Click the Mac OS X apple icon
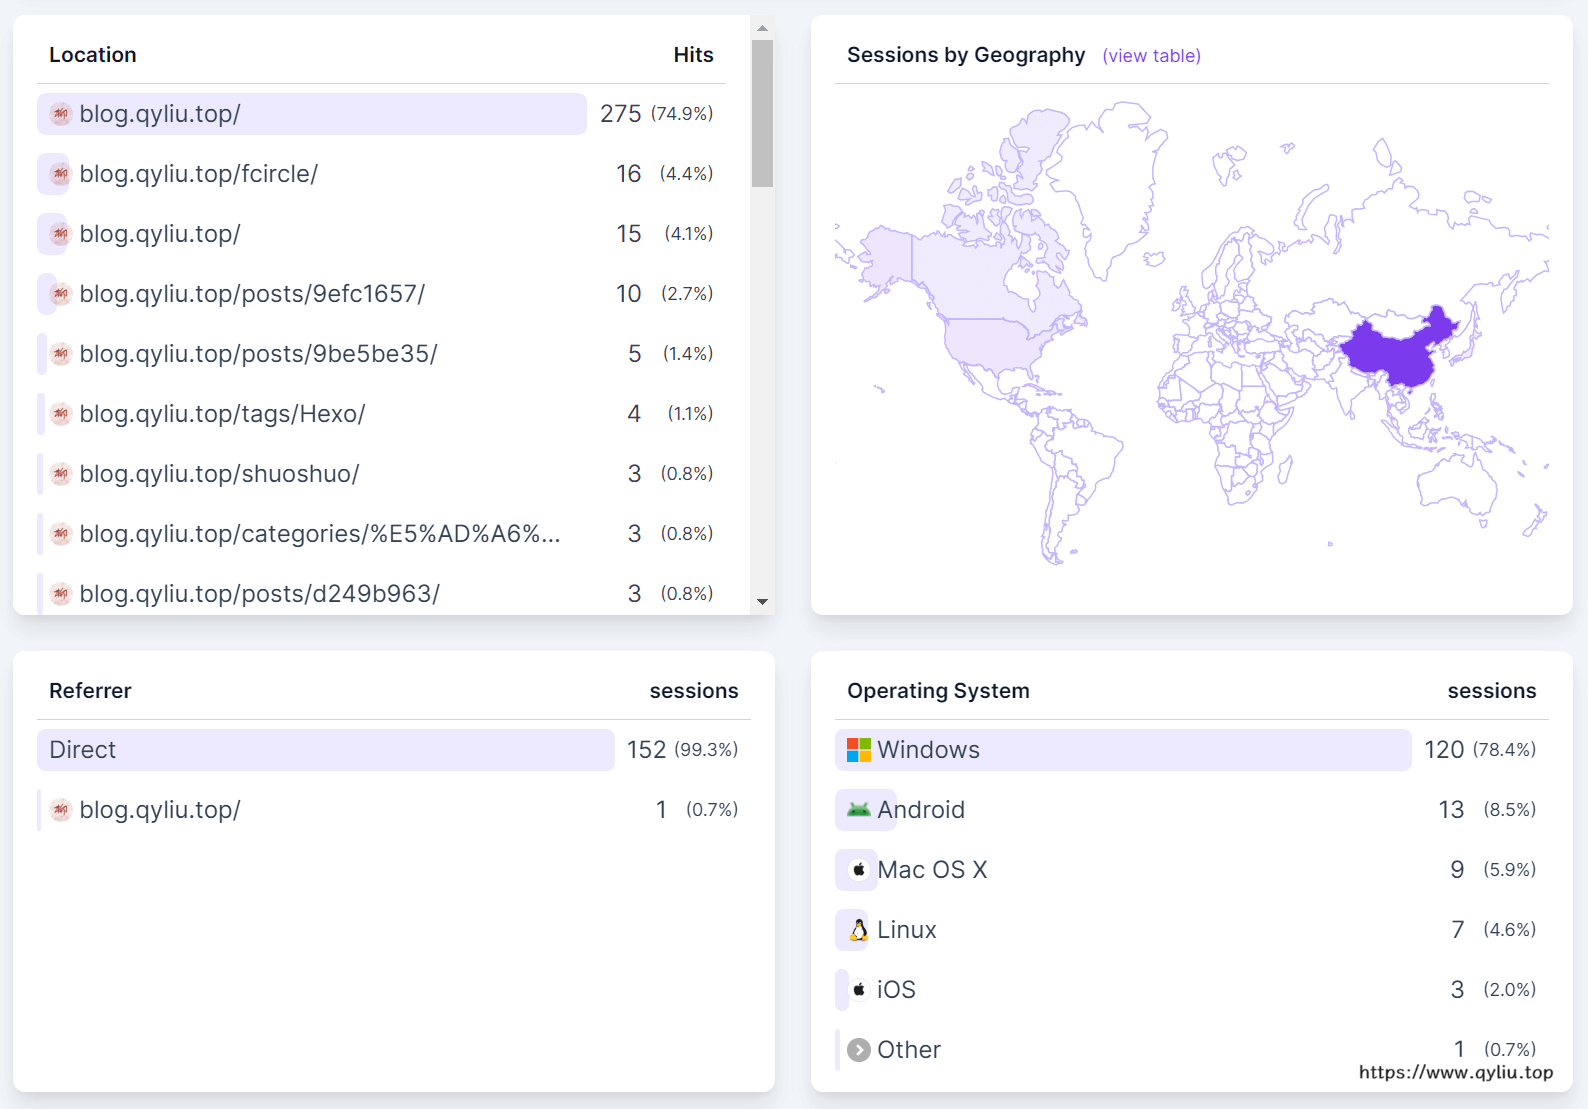The height and width of the screenshot is (1109, 1588). (858, 870)
